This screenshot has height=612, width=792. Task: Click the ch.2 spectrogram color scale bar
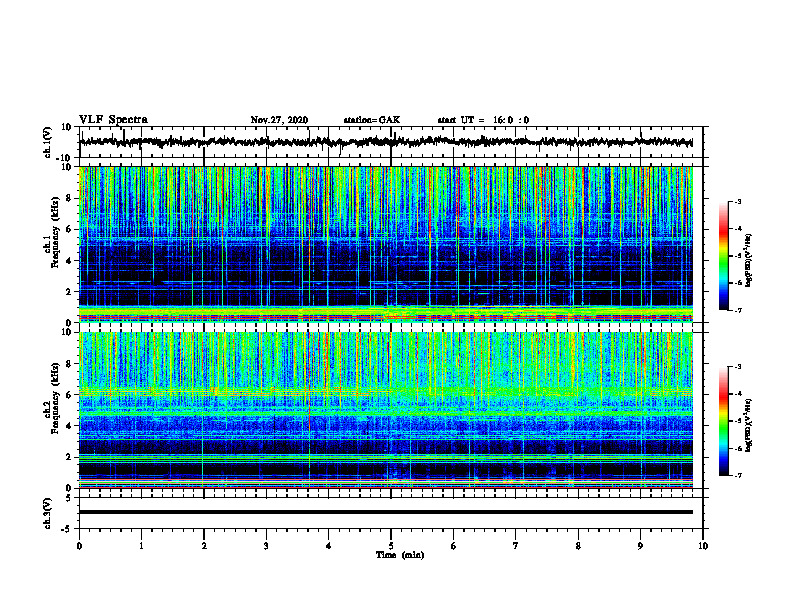point(724,421)
